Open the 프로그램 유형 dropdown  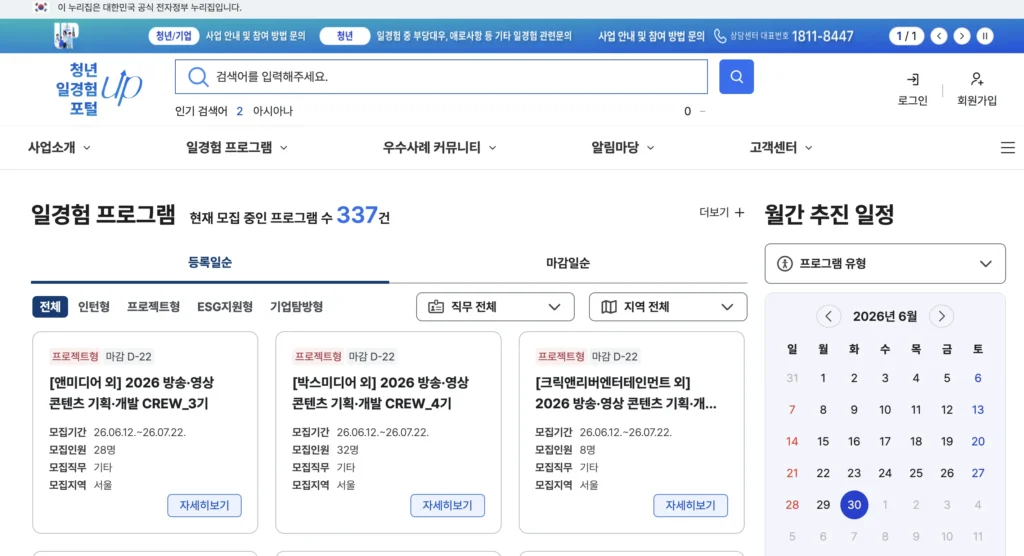(885, 264)
